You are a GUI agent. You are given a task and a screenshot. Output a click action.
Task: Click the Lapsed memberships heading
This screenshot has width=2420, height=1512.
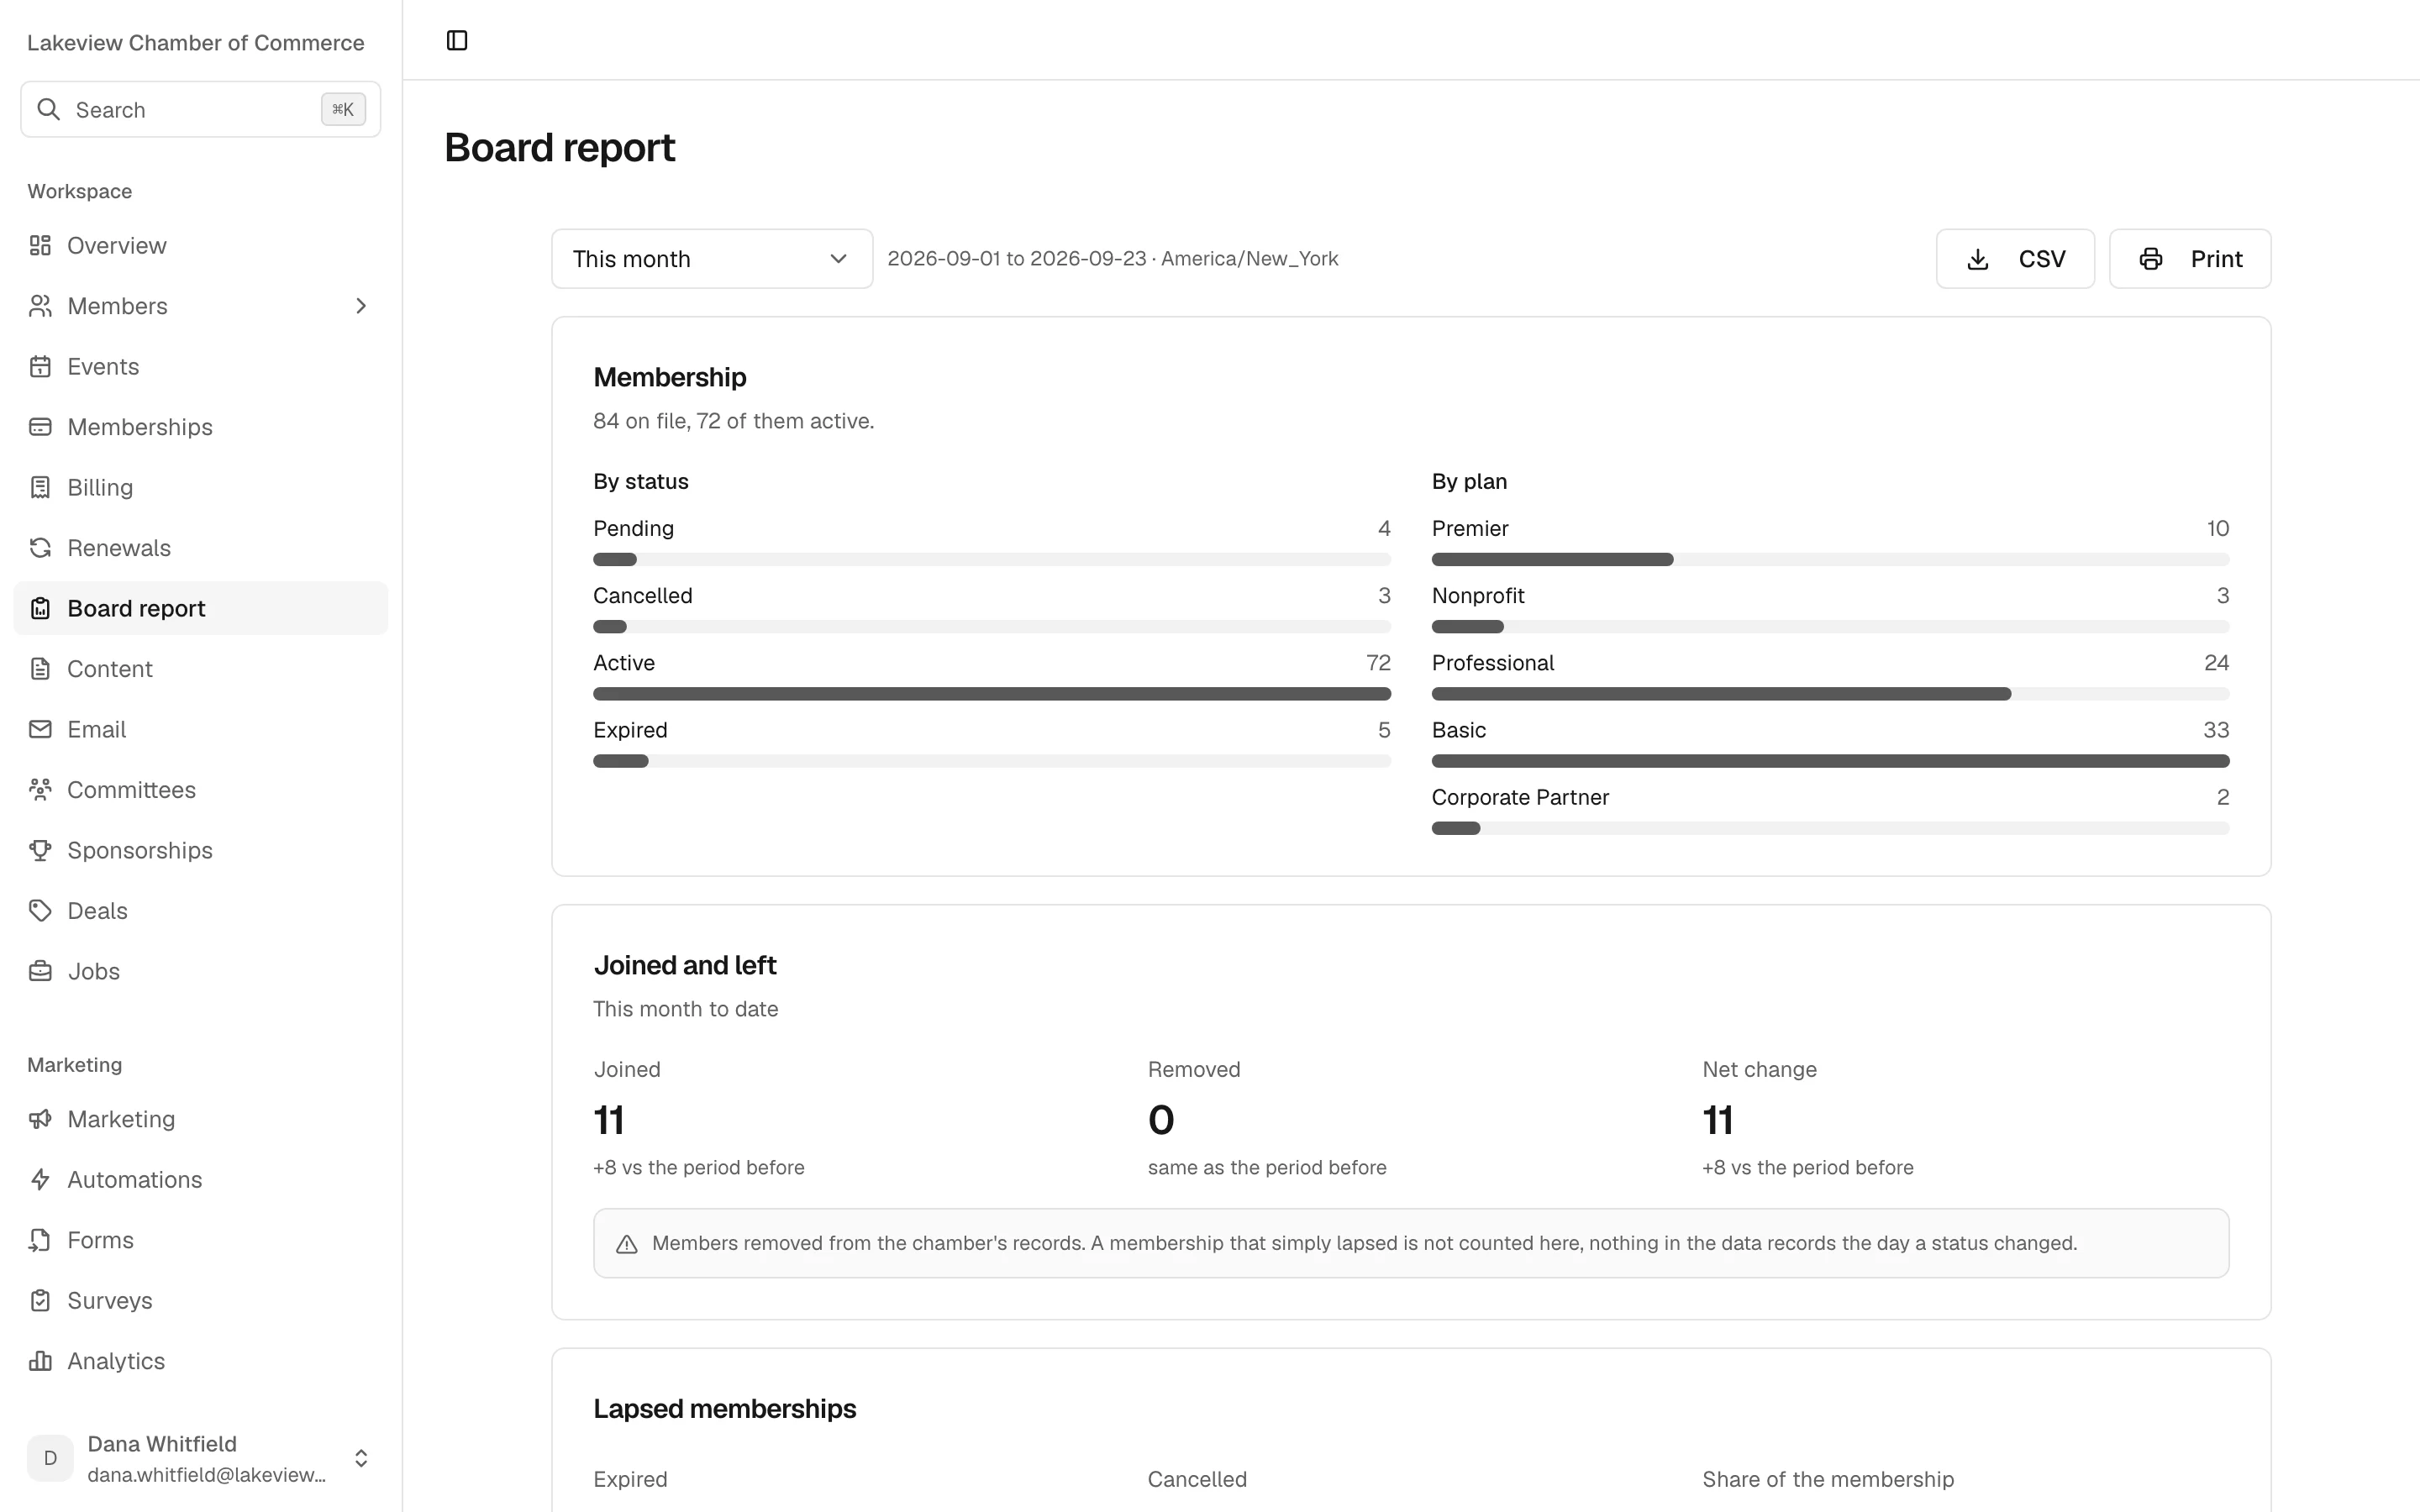coord(724,1409)
